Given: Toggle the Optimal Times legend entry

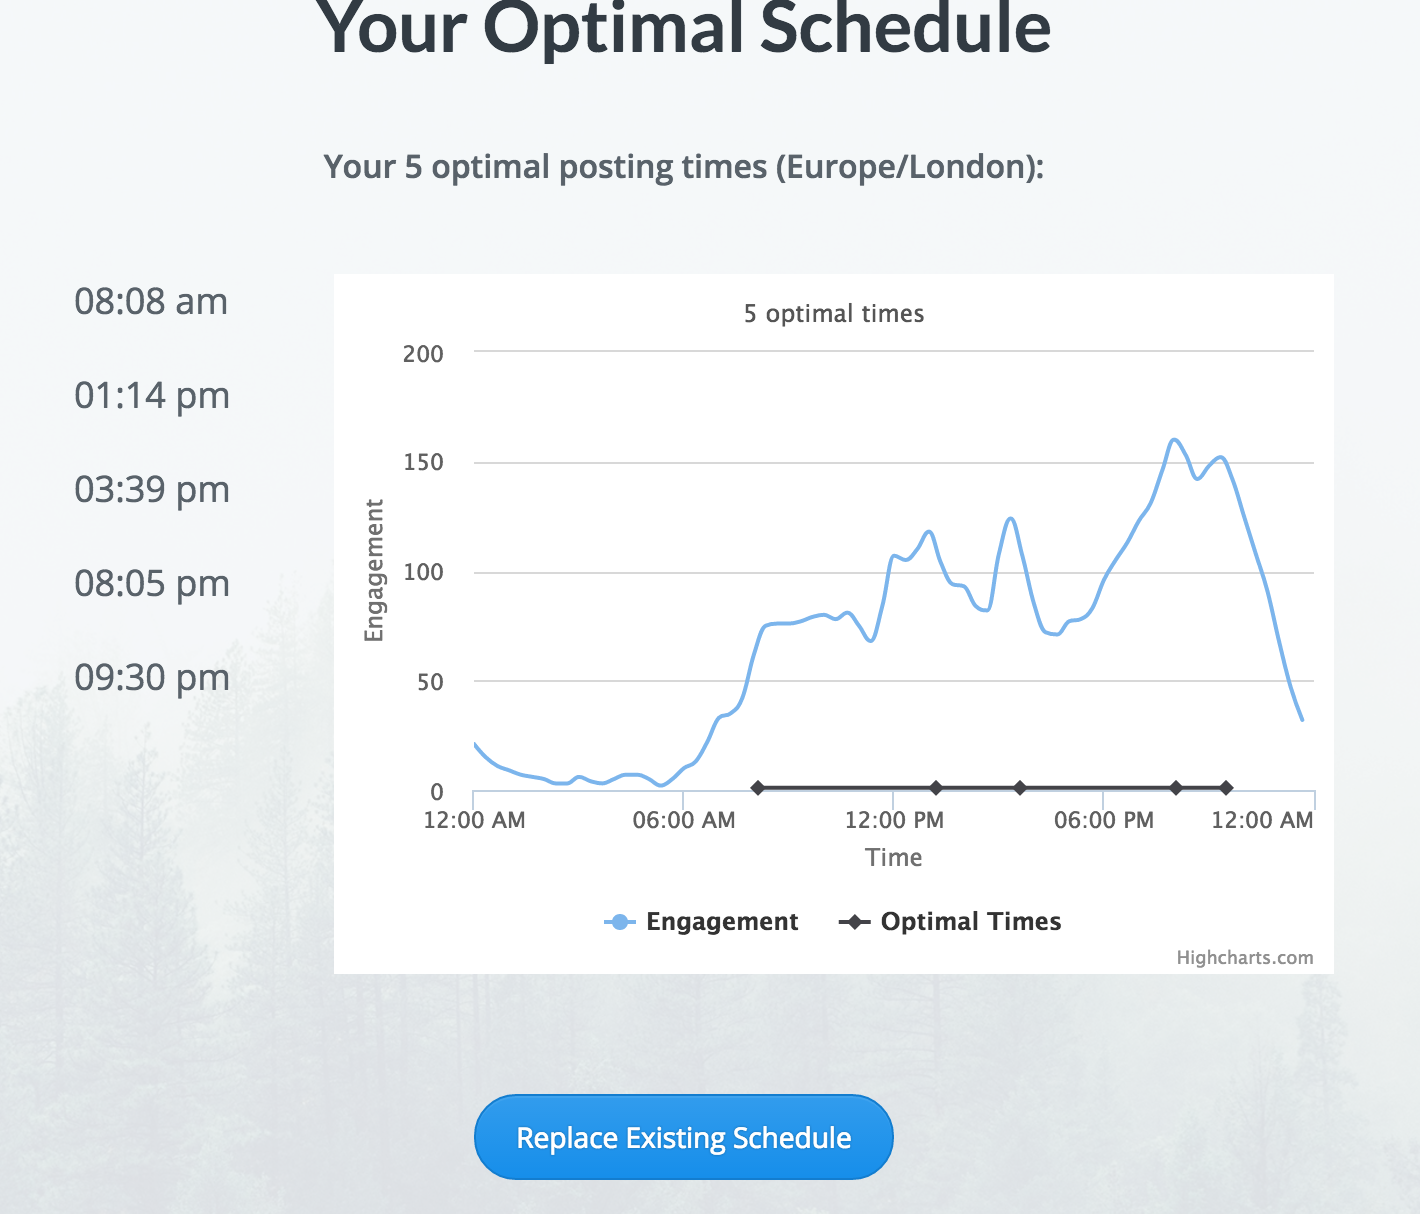Looking at the screenshot, I should click(x=950, y=921).
